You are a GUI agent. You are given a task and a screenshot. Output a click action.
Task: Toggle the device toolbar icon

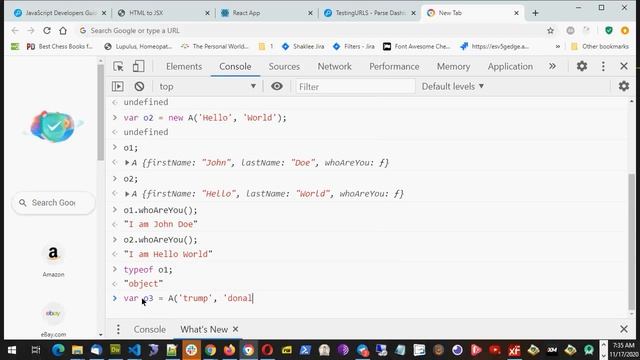138,66
